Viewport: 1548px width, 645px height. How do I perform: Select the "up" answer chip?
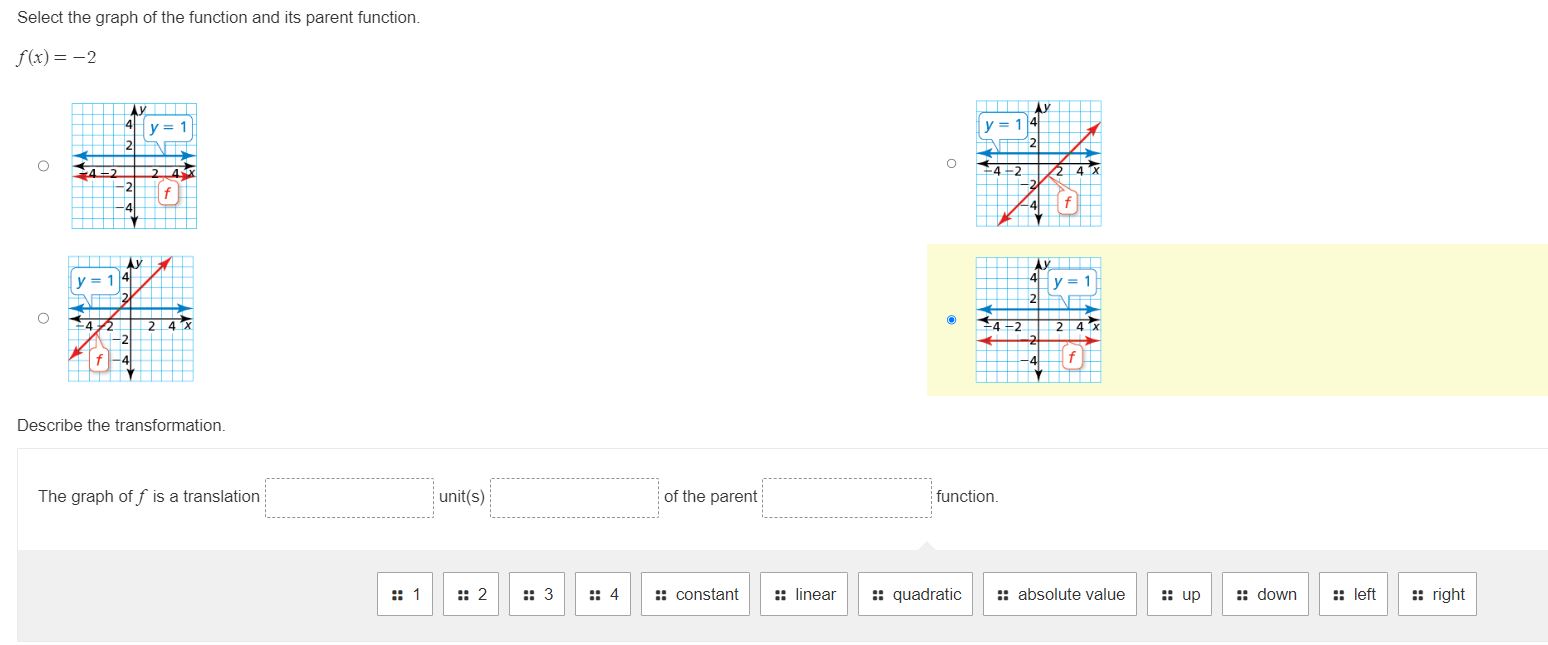point(1179,593)
